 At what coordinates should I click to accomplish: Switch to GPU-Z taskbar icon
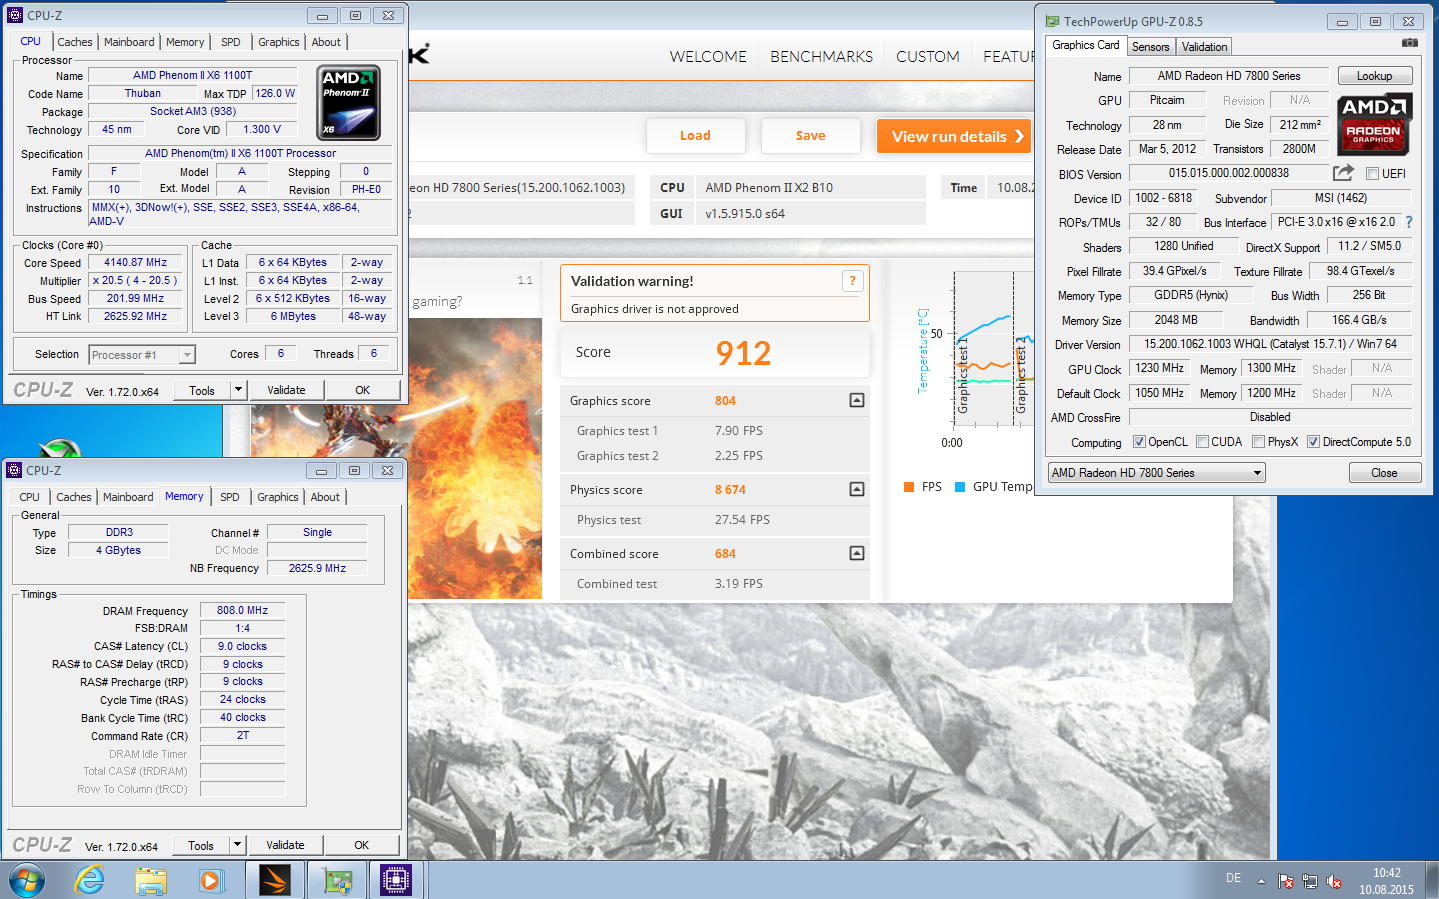[x=337, y=880]
